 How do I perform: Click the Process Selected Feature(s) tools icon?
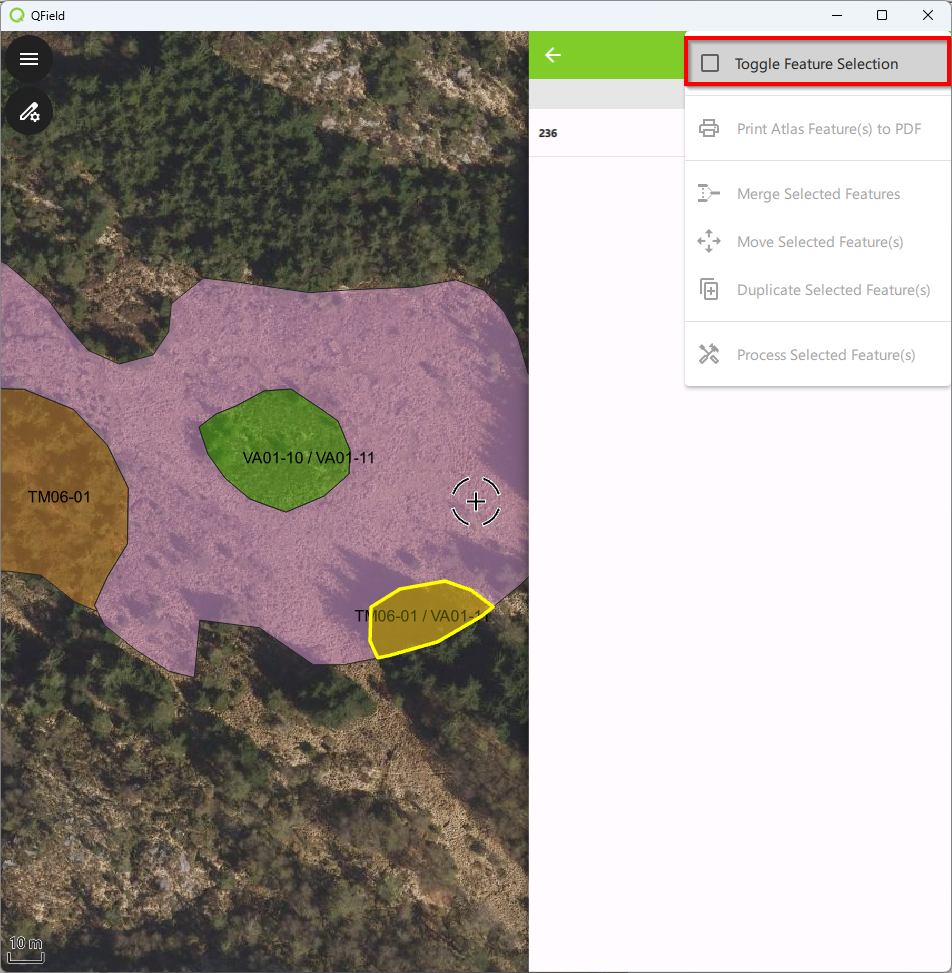(x=709, y=355)
